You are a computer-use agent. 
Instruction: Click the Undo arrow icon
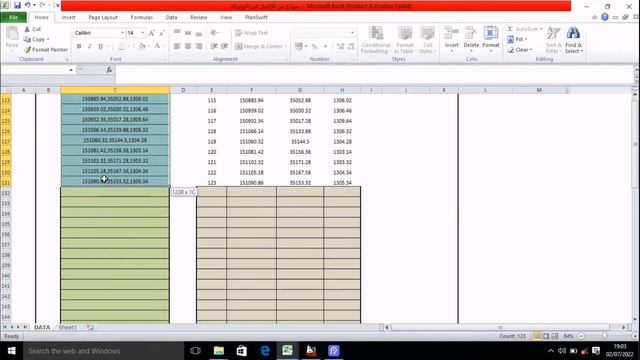tap(27, 5)
